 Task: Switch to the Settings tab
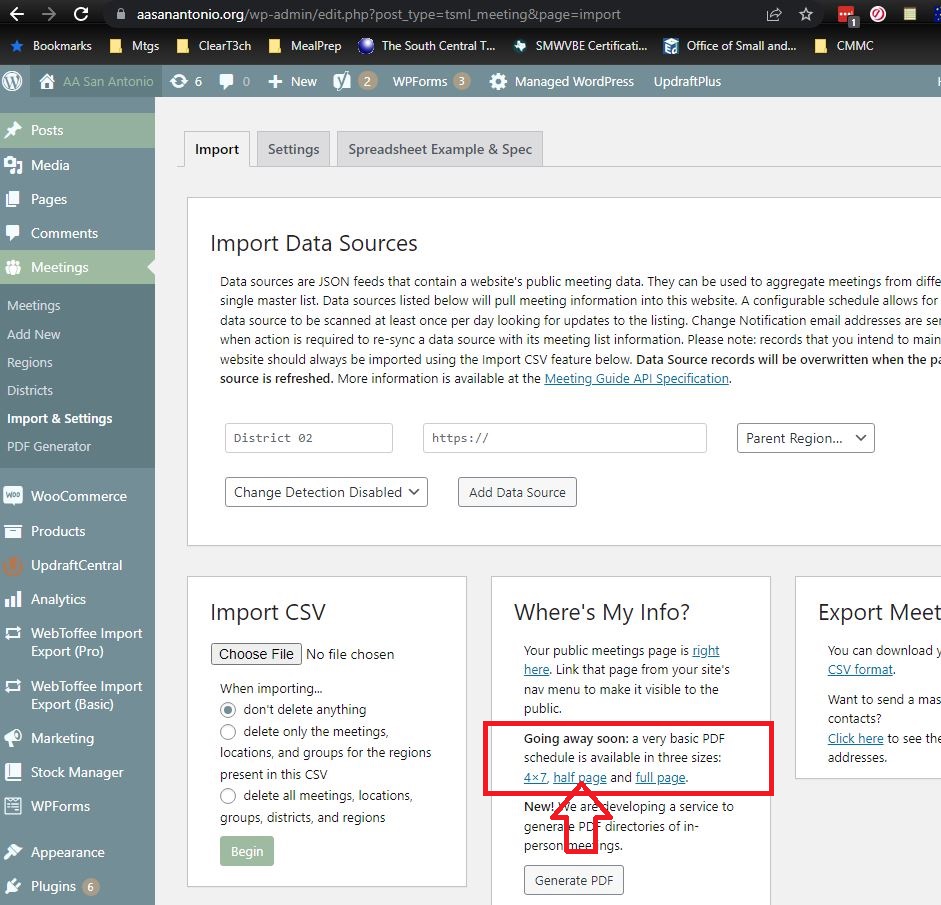pos(293,149)
